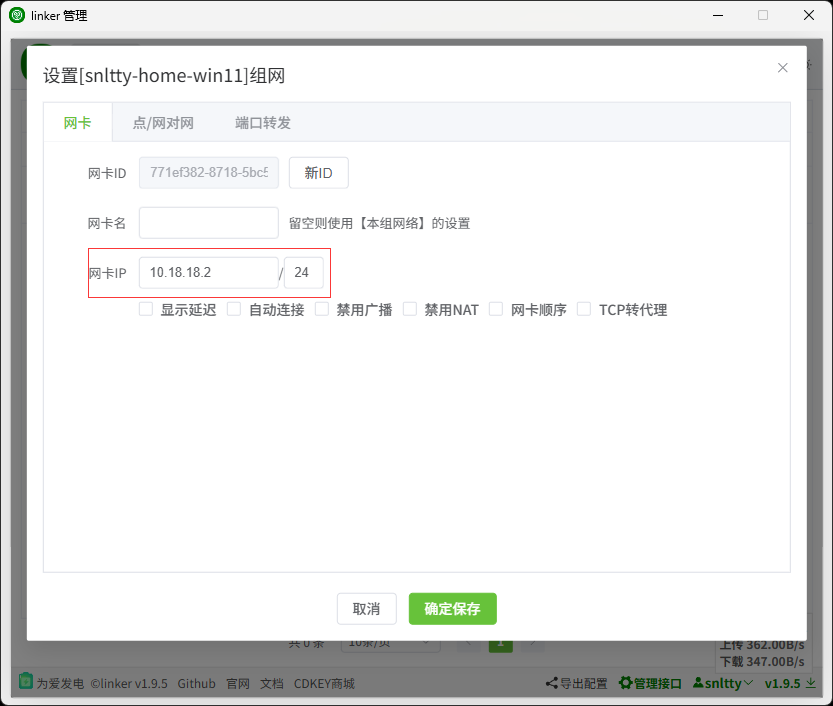Click the 取消 button
Screen dimensions: 833x706
point(367,608)
